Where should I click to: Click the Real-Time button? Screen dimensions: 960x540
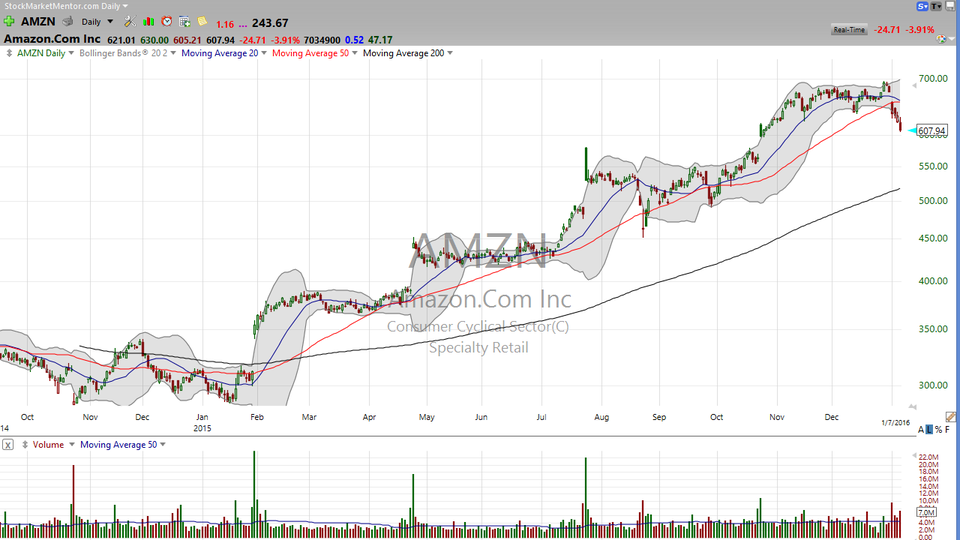tap(849, 29)
